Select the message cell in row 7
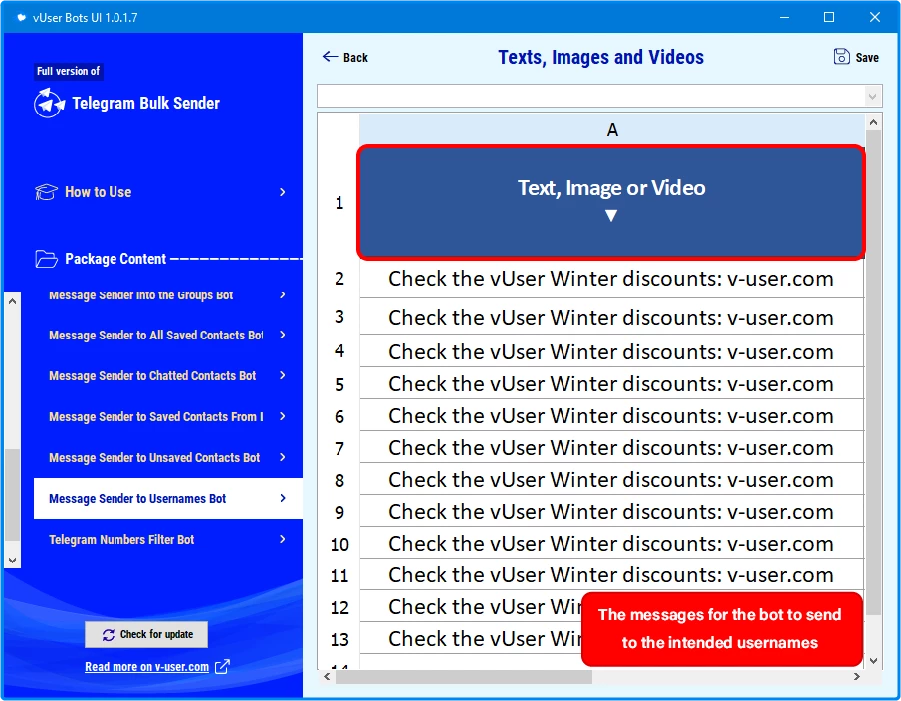 coord(612,447)
